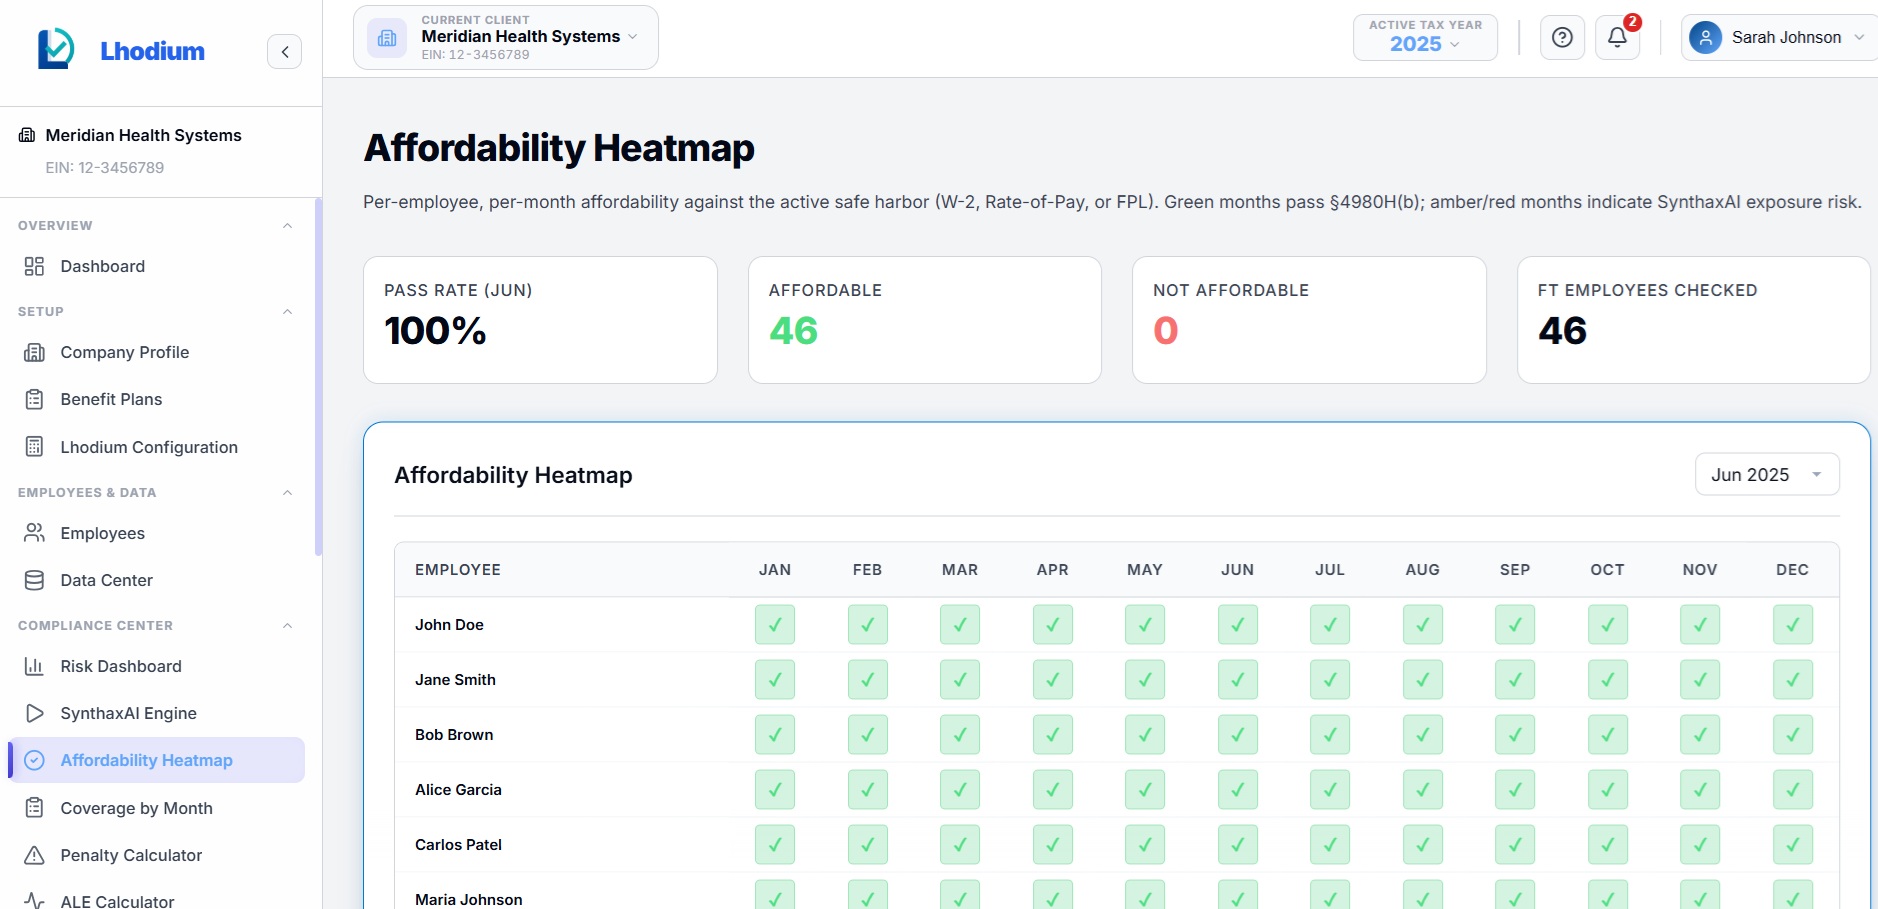The image size is (1878, 909).
Task: Open the help question-mark icon
Action: [x=1562, y=38]
